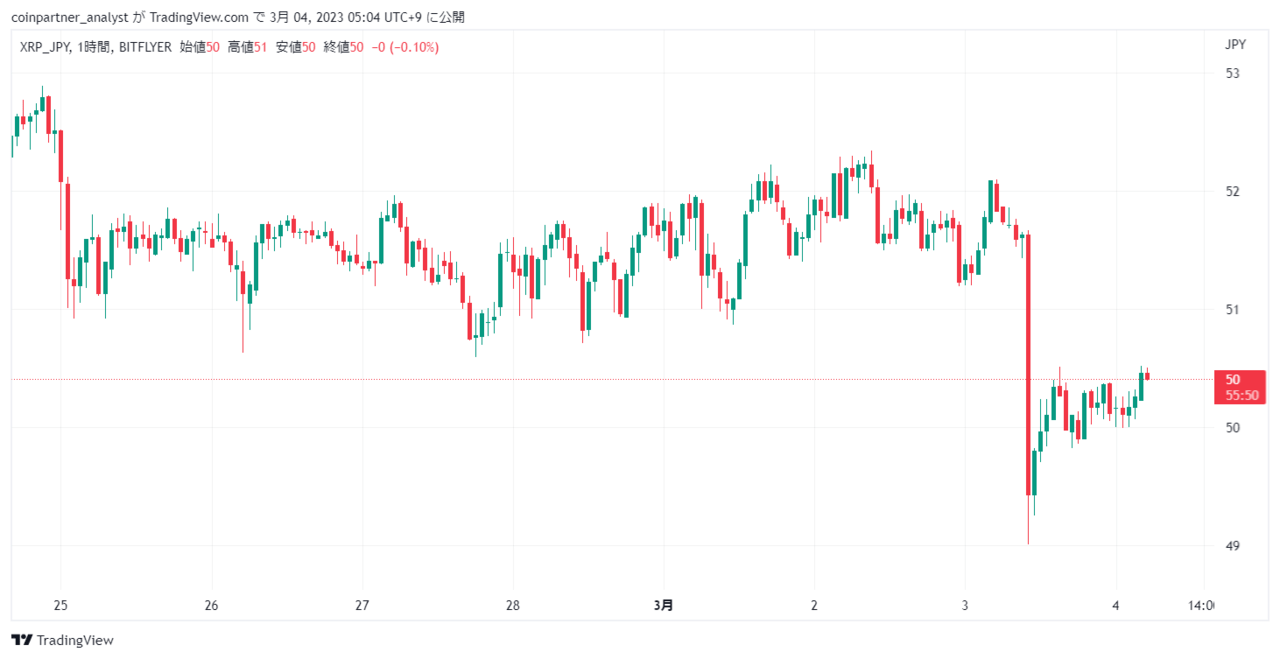Select the 2 date marker on time axis
Viewport: 1280px width, 659px height.
click(814, 605)
